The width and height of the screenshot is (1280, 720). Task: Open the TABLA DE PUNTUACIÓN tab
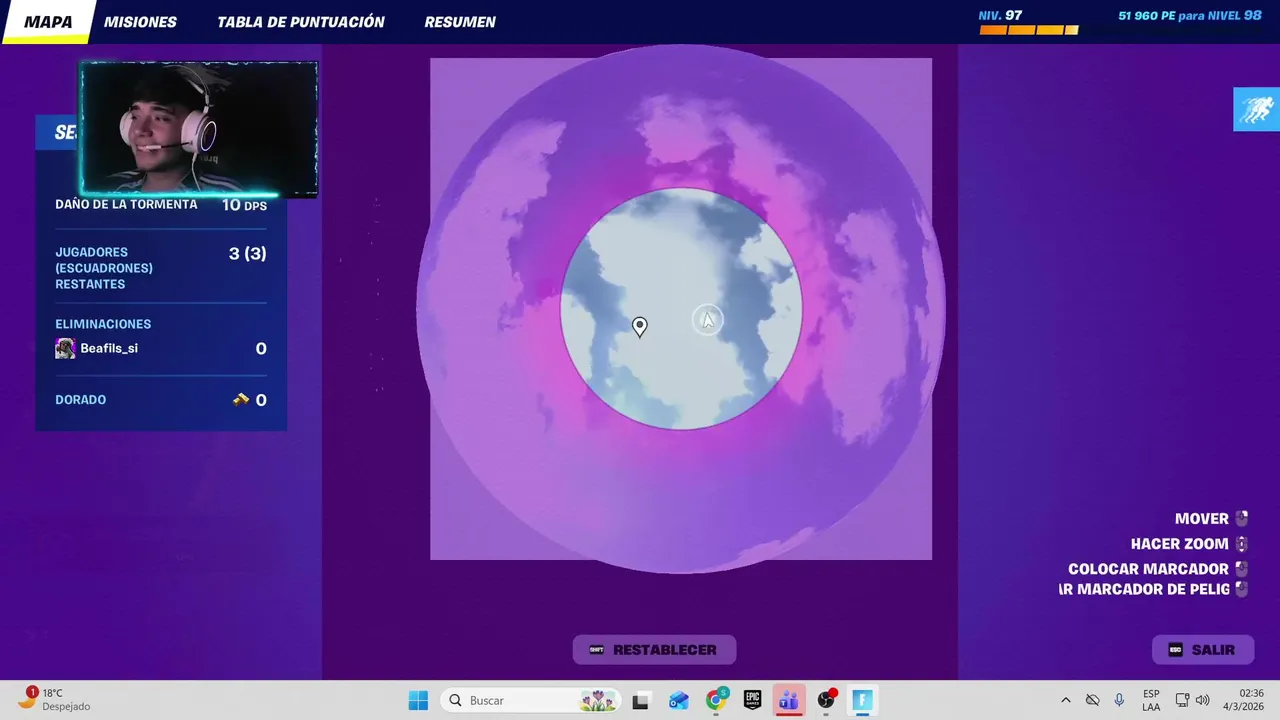301,22
